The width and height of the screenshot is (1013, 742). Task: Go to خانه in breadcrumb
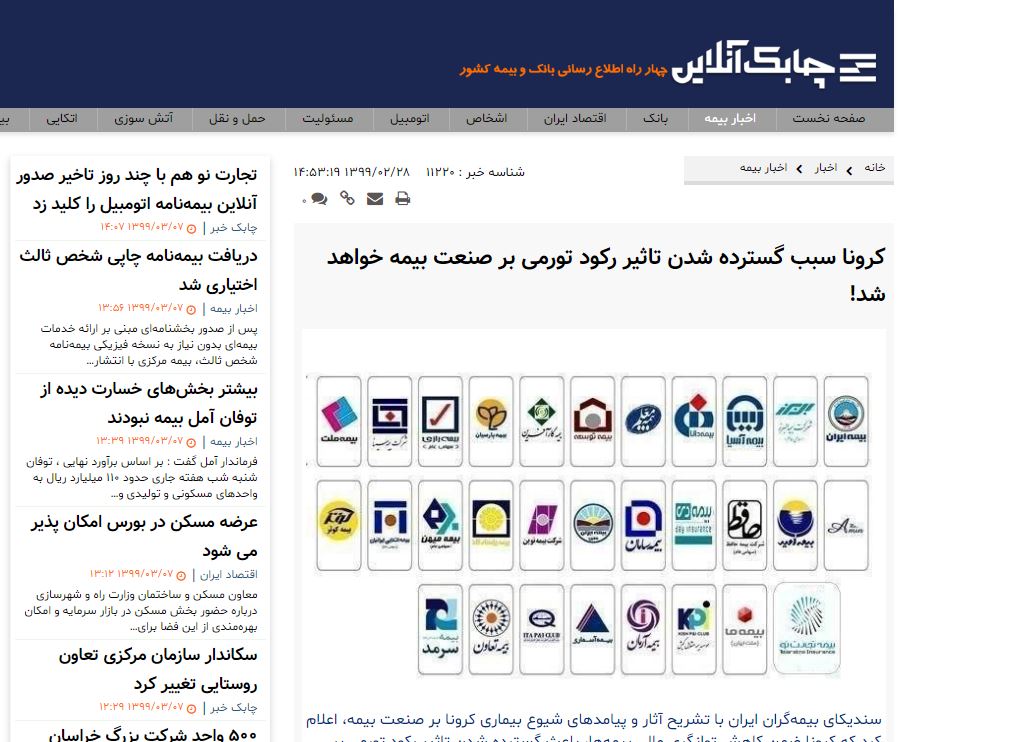875,168
